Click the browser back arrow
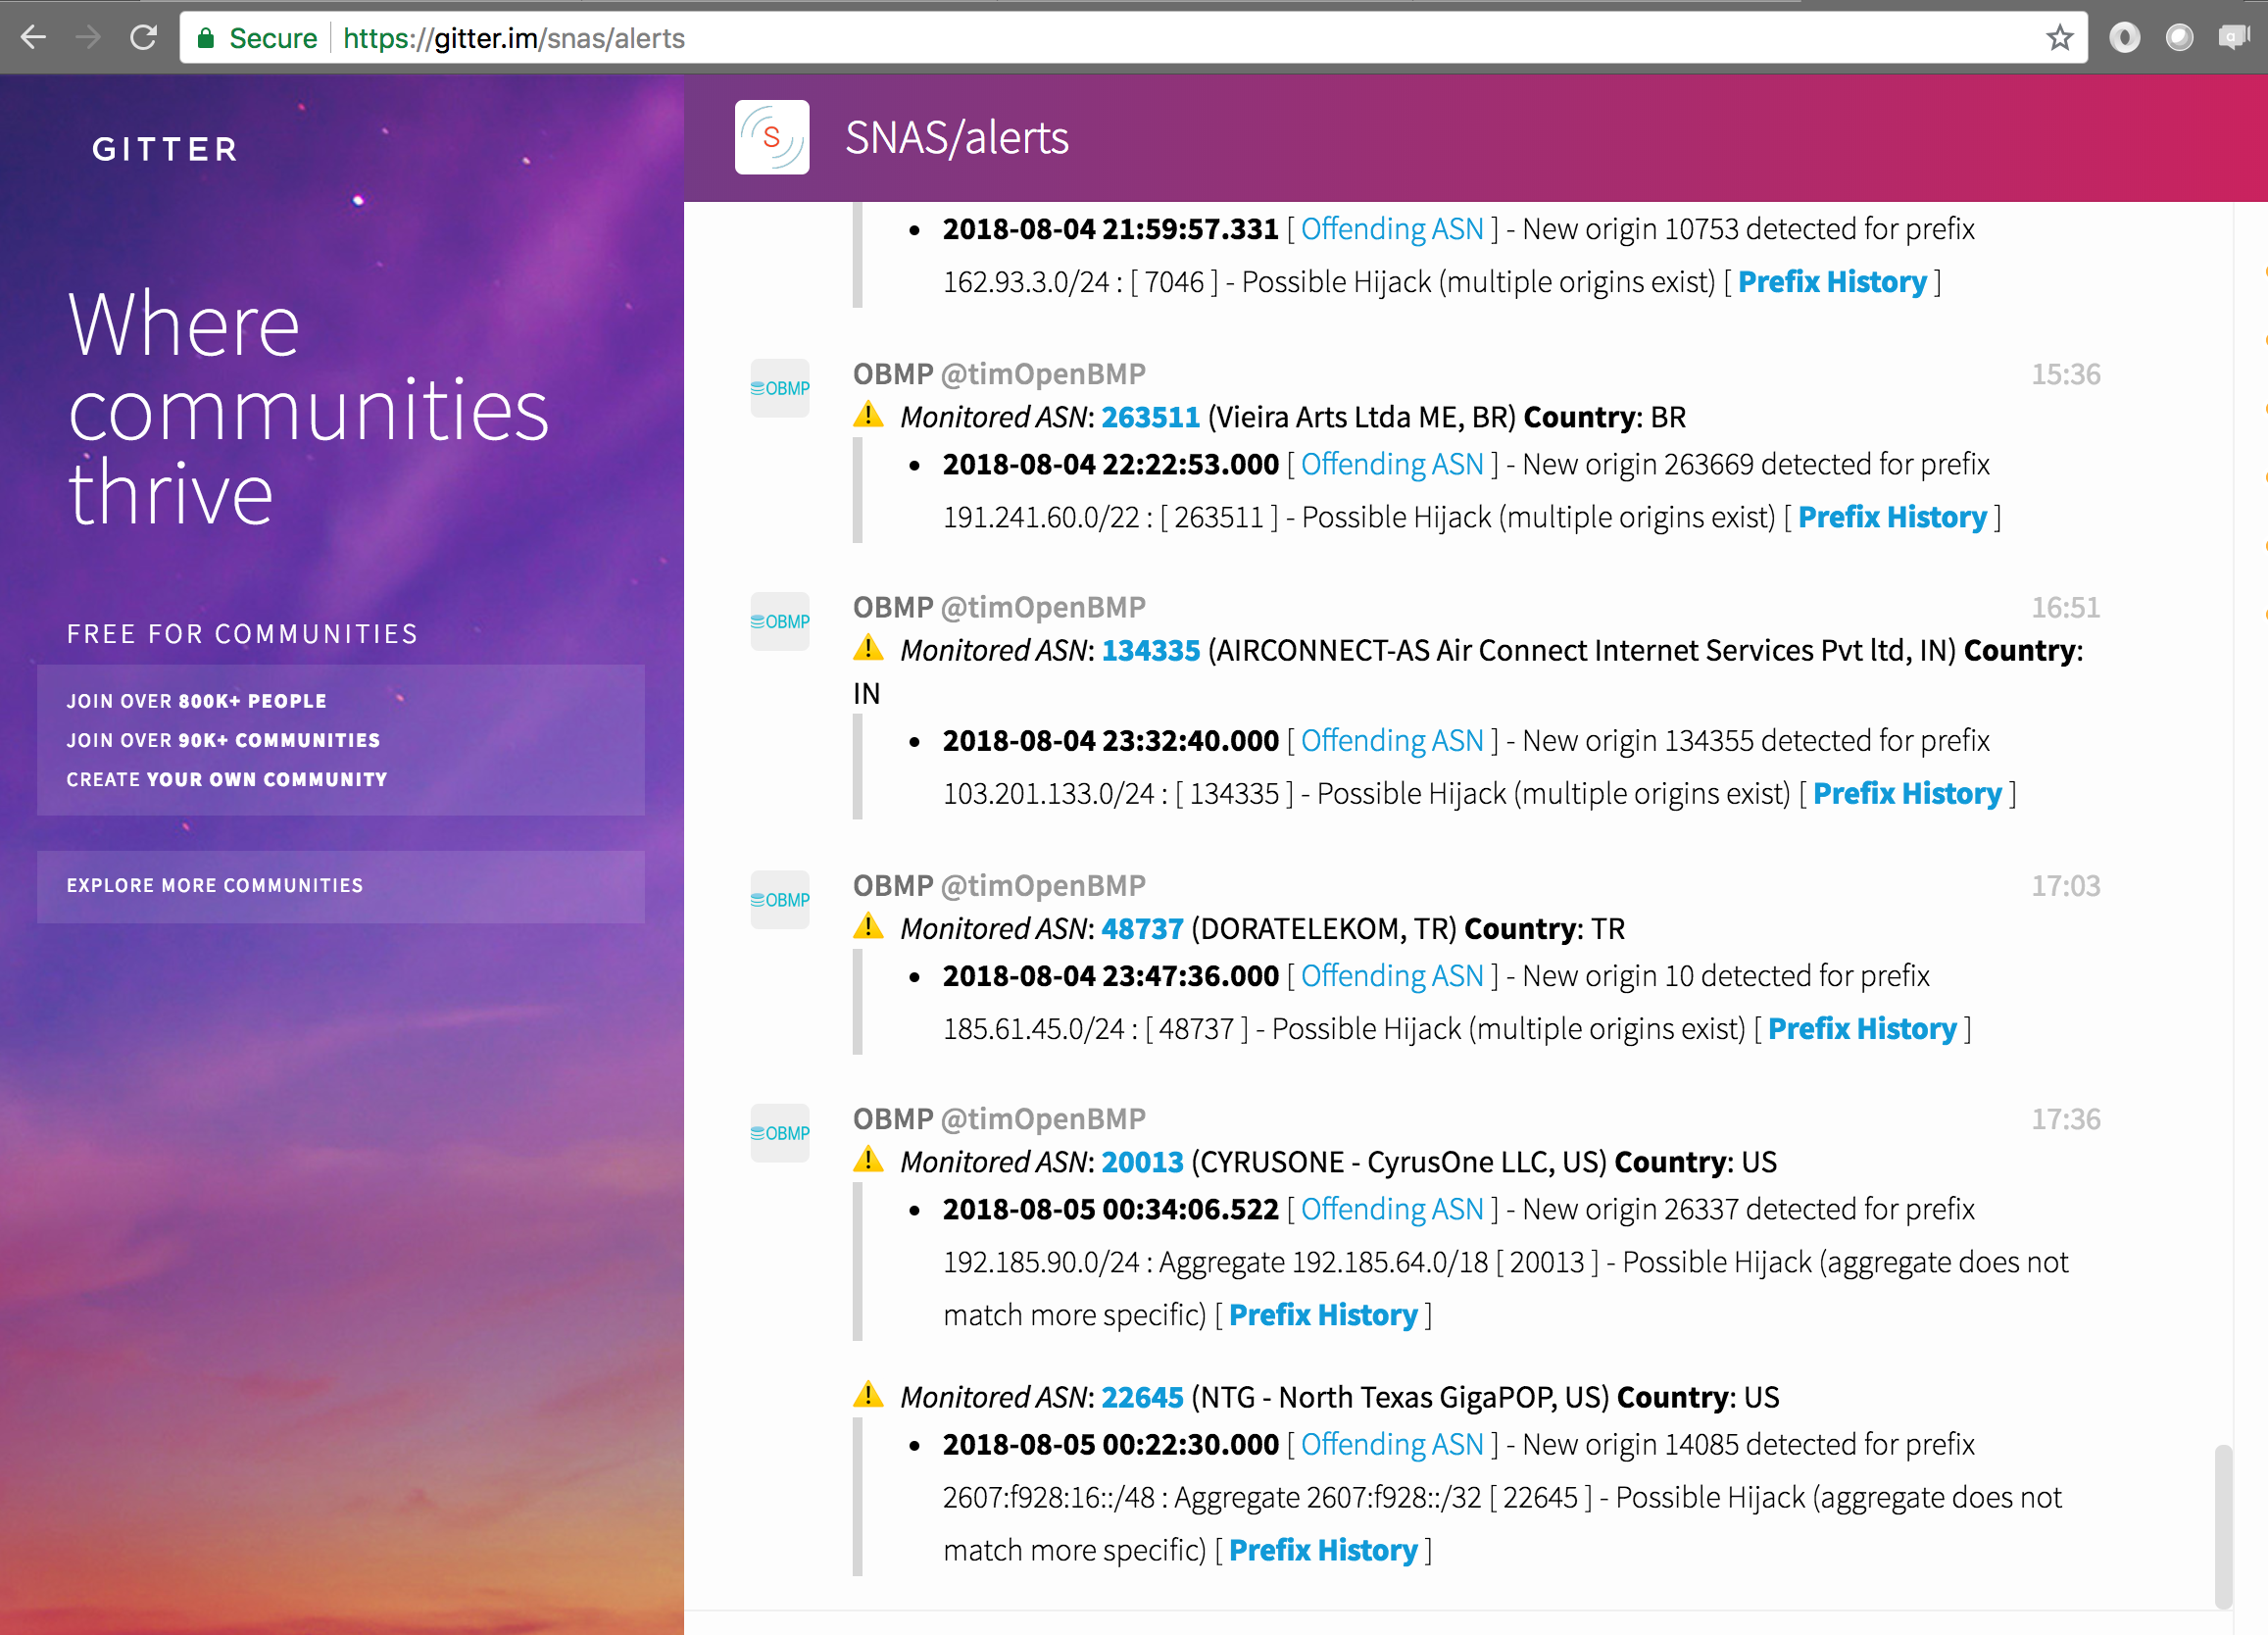The width and height of the screenshot is (2268, 1635). point(33,38)
